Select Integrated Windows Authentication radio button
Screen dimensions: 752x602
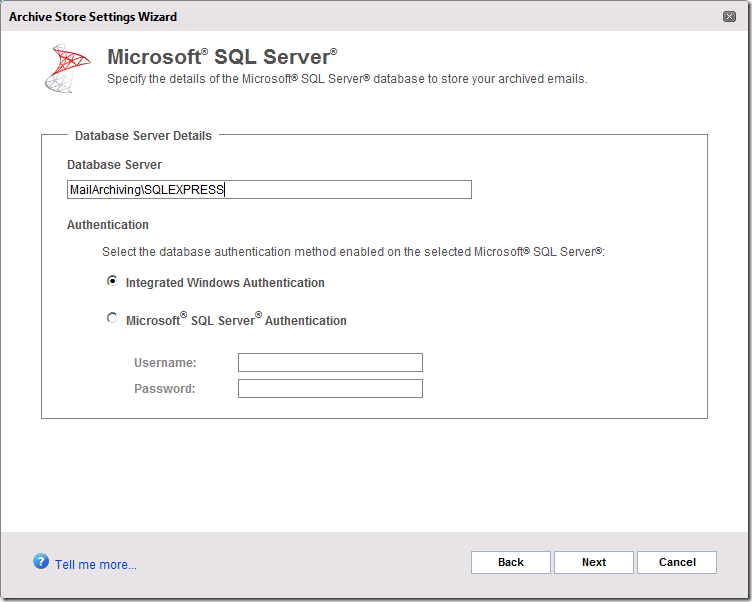pyautogui.click(x=112, y=281)
